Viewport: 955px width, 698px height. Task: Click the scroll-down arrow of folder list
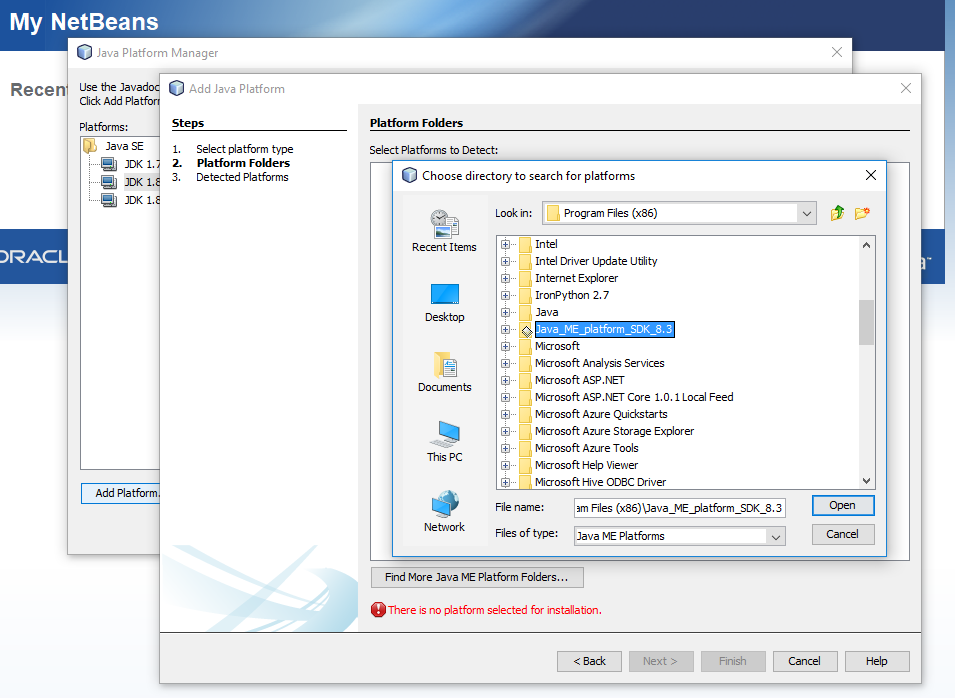click(866, 481)
